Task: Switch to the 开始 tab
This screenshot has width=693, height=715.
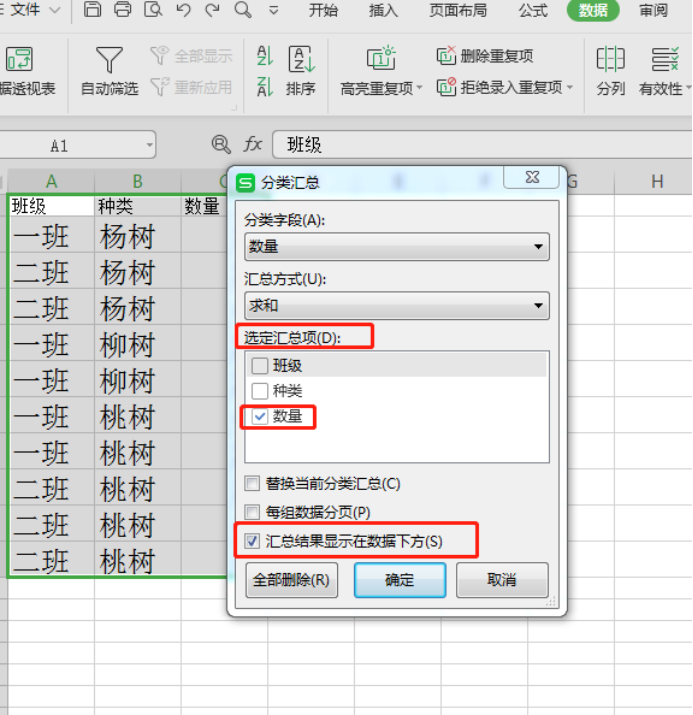Action: [x=323, y=10]
